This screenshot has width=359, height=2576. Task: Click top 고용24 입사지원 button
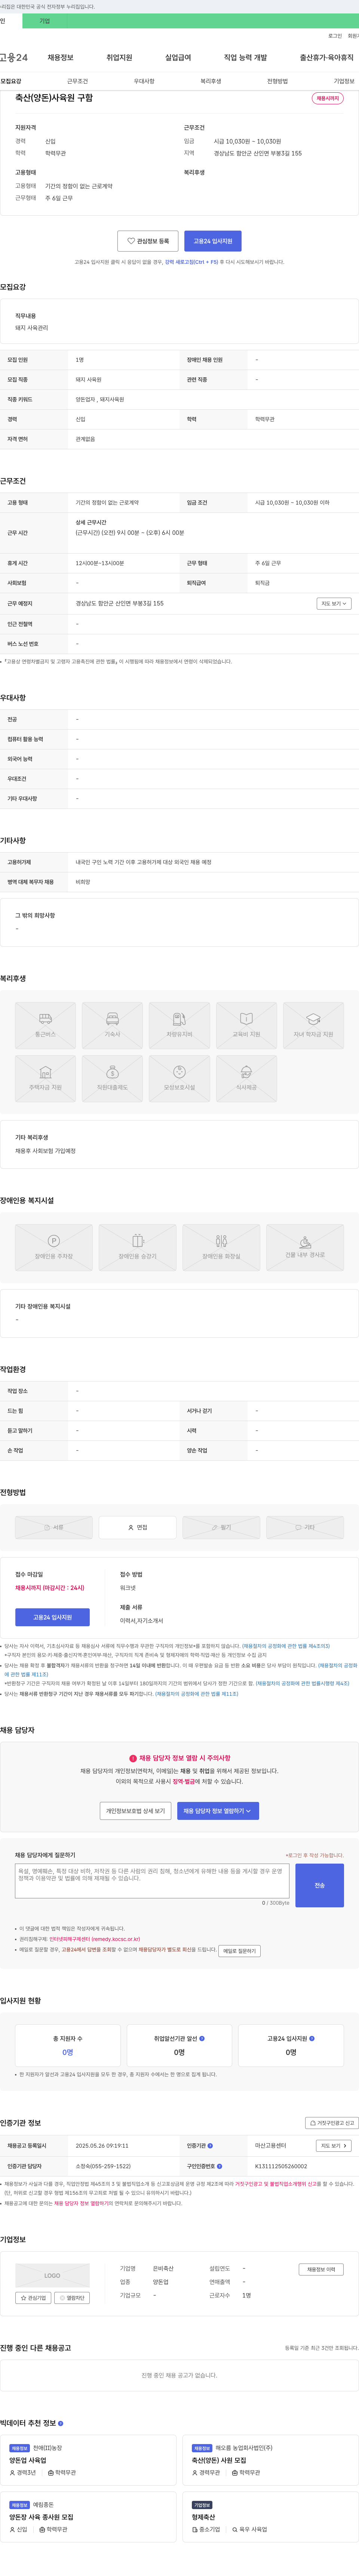pos(213,241)
